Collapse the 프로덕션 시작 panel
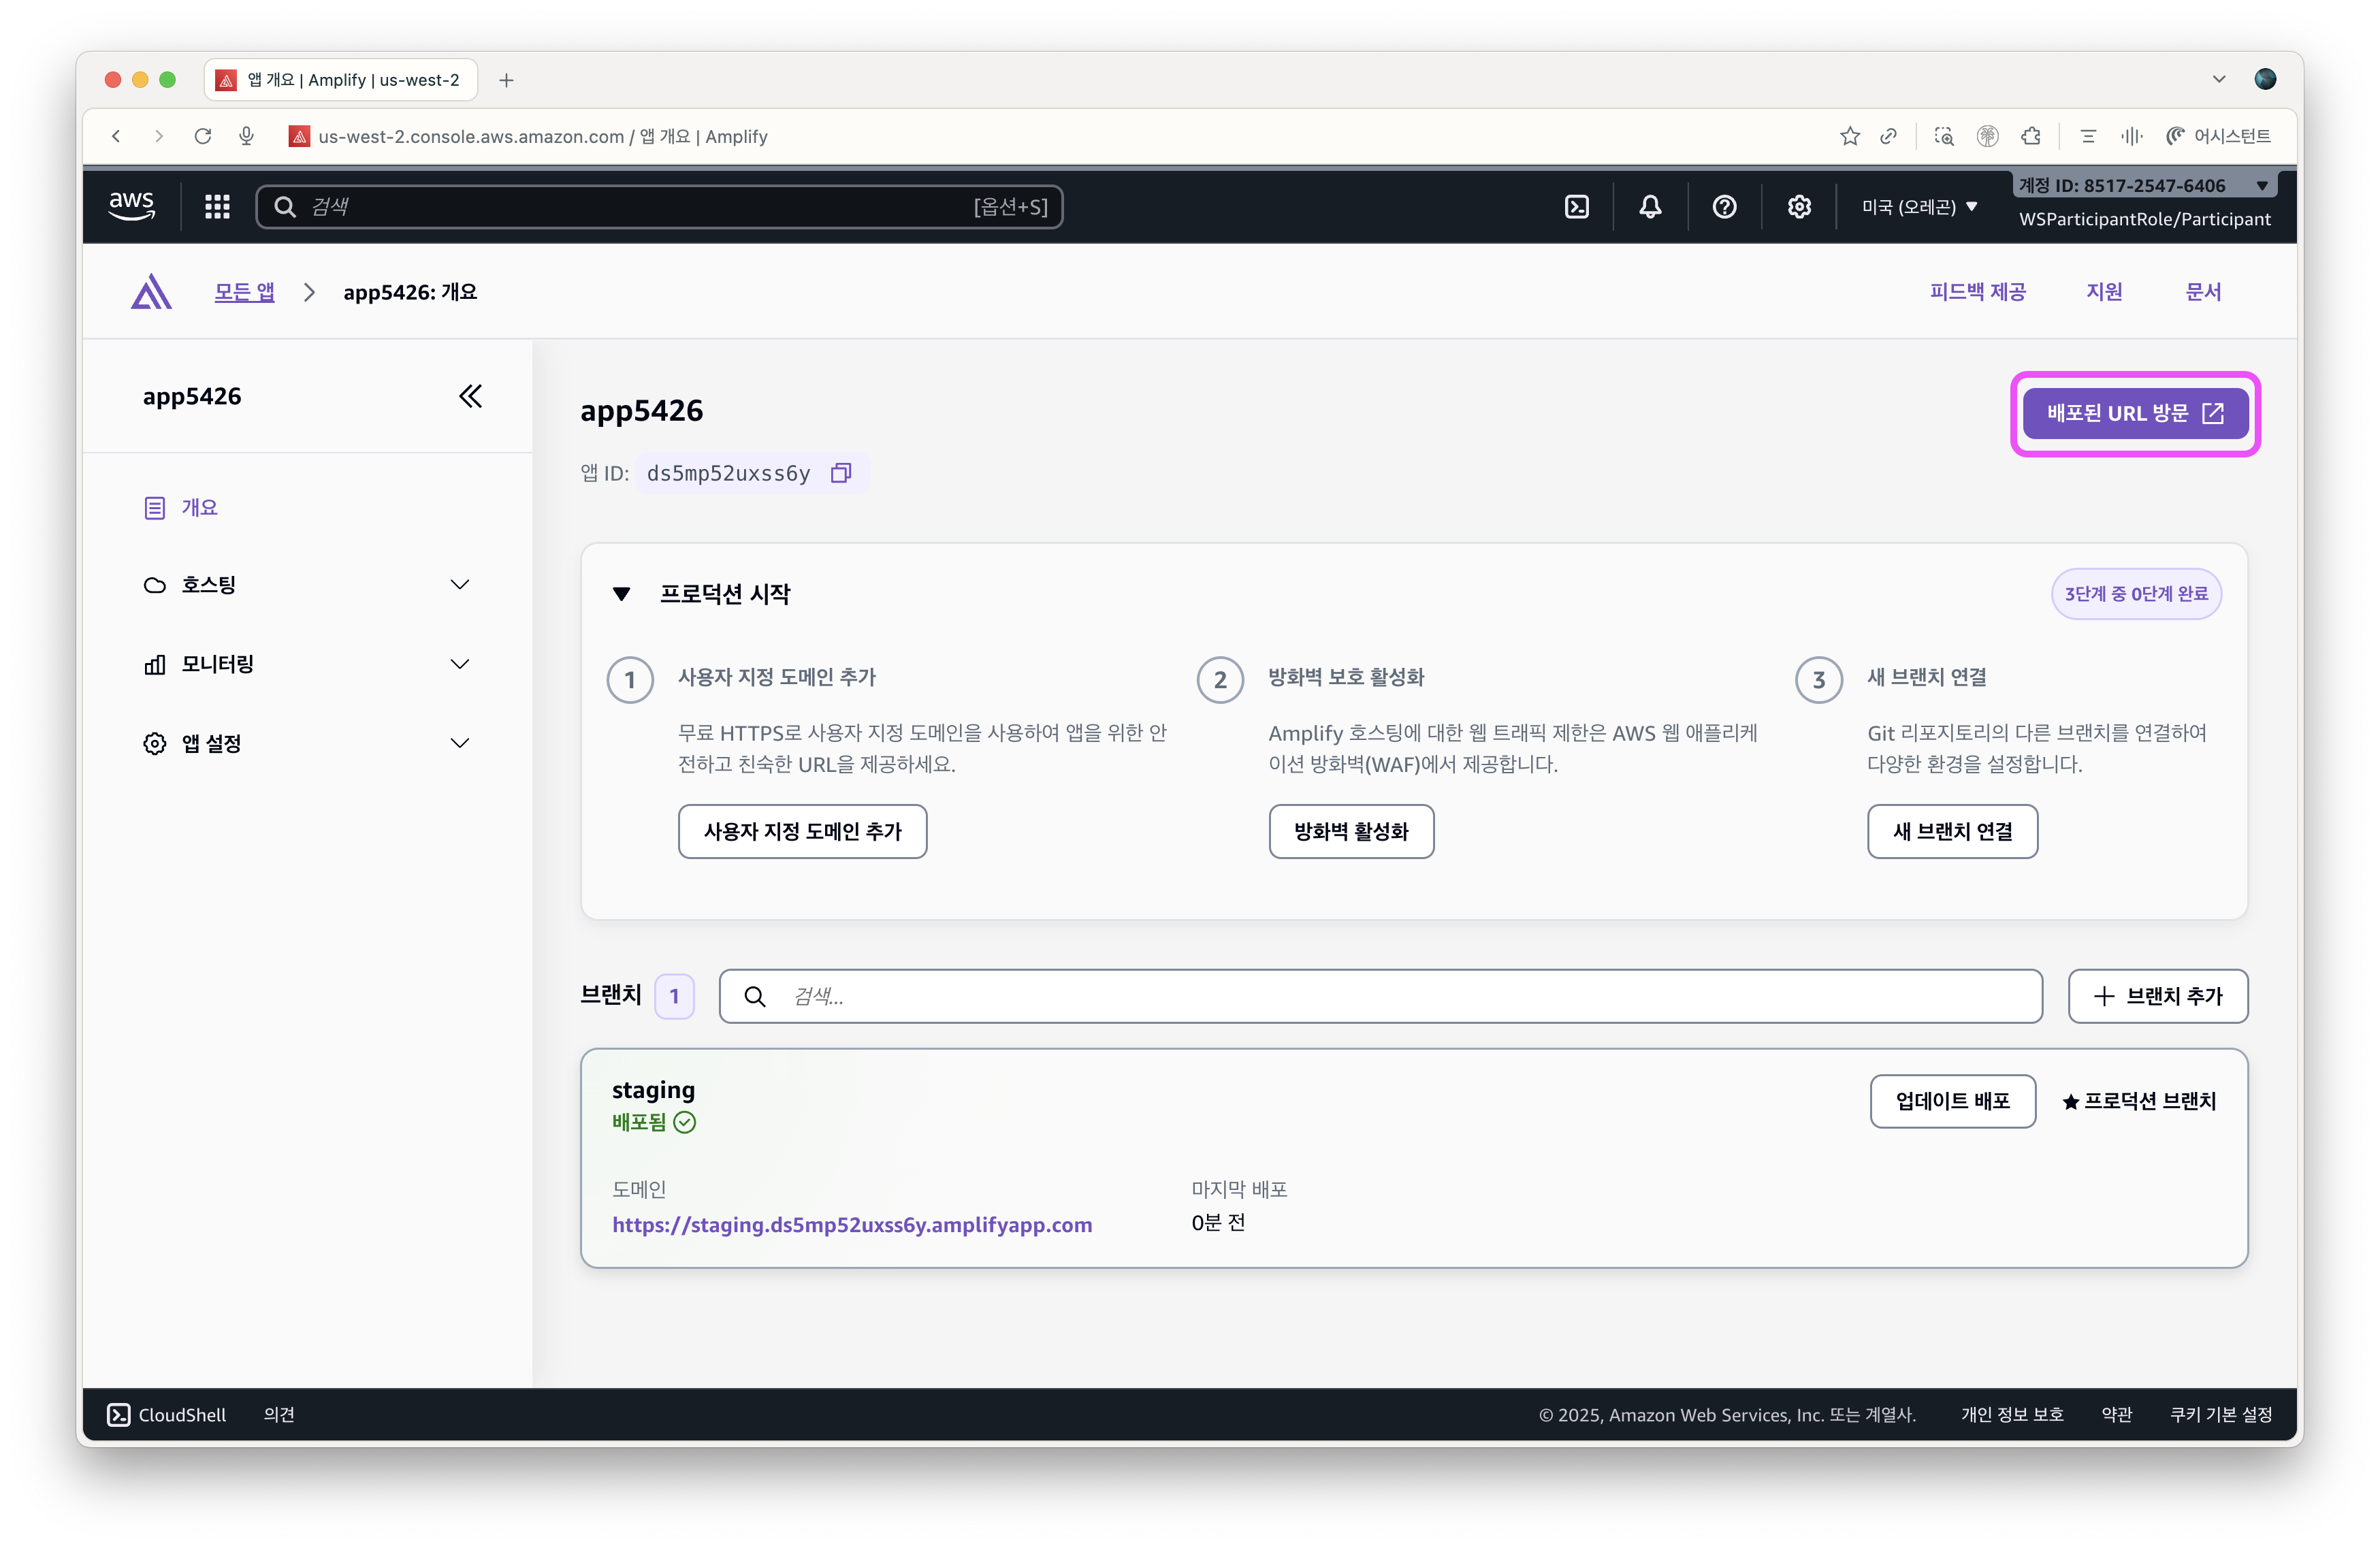Viewport: 2380px width, 1548px height. click(621, 594)
